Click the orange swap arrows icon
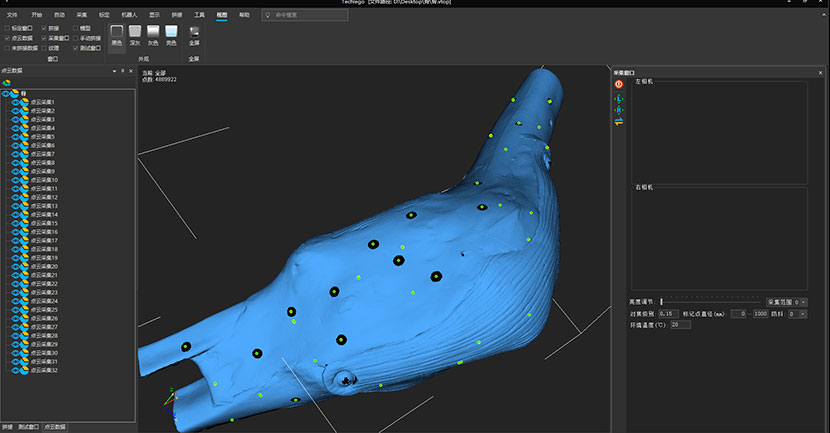The width and height of the screenshot is (830, 433). (x=618, y=121)
